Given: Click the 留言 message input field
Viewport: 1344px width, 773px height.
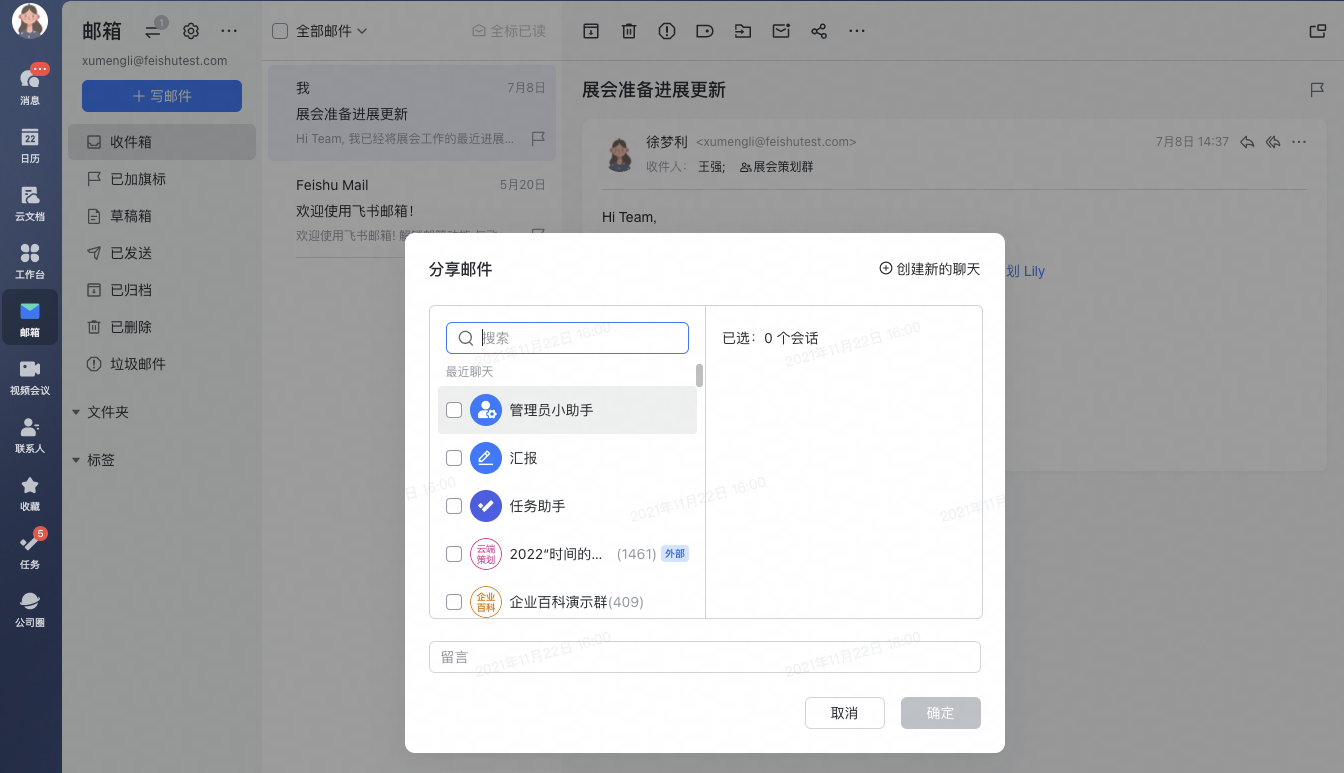Looking at the screenshot, I should pyautogui.click(x=705, y=657).
